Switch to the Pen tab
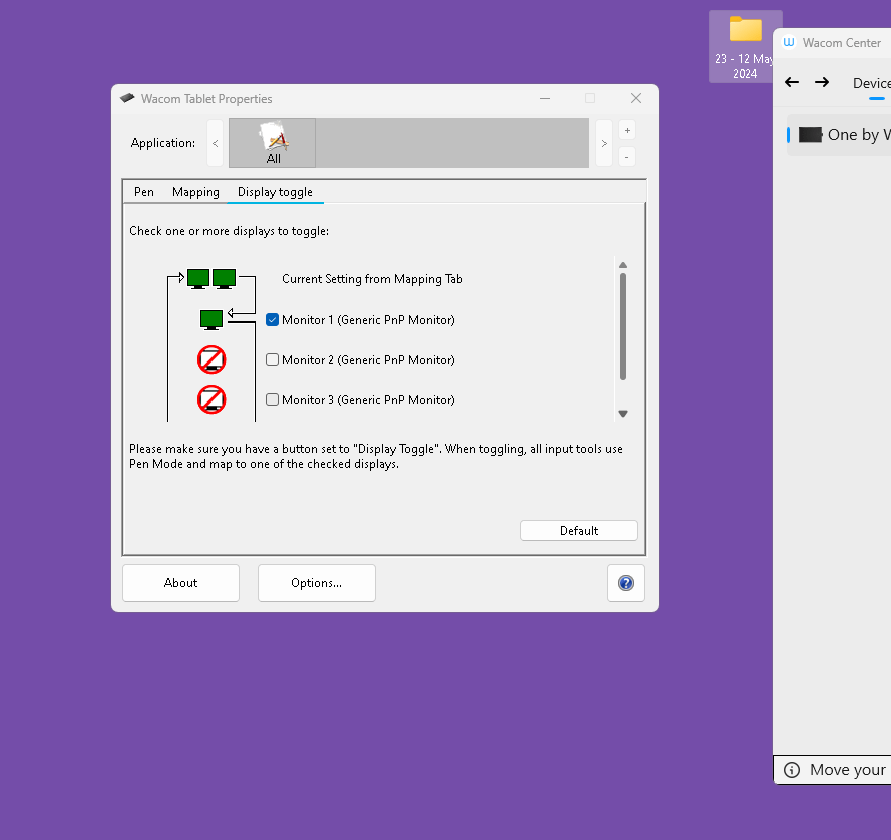 144,192
